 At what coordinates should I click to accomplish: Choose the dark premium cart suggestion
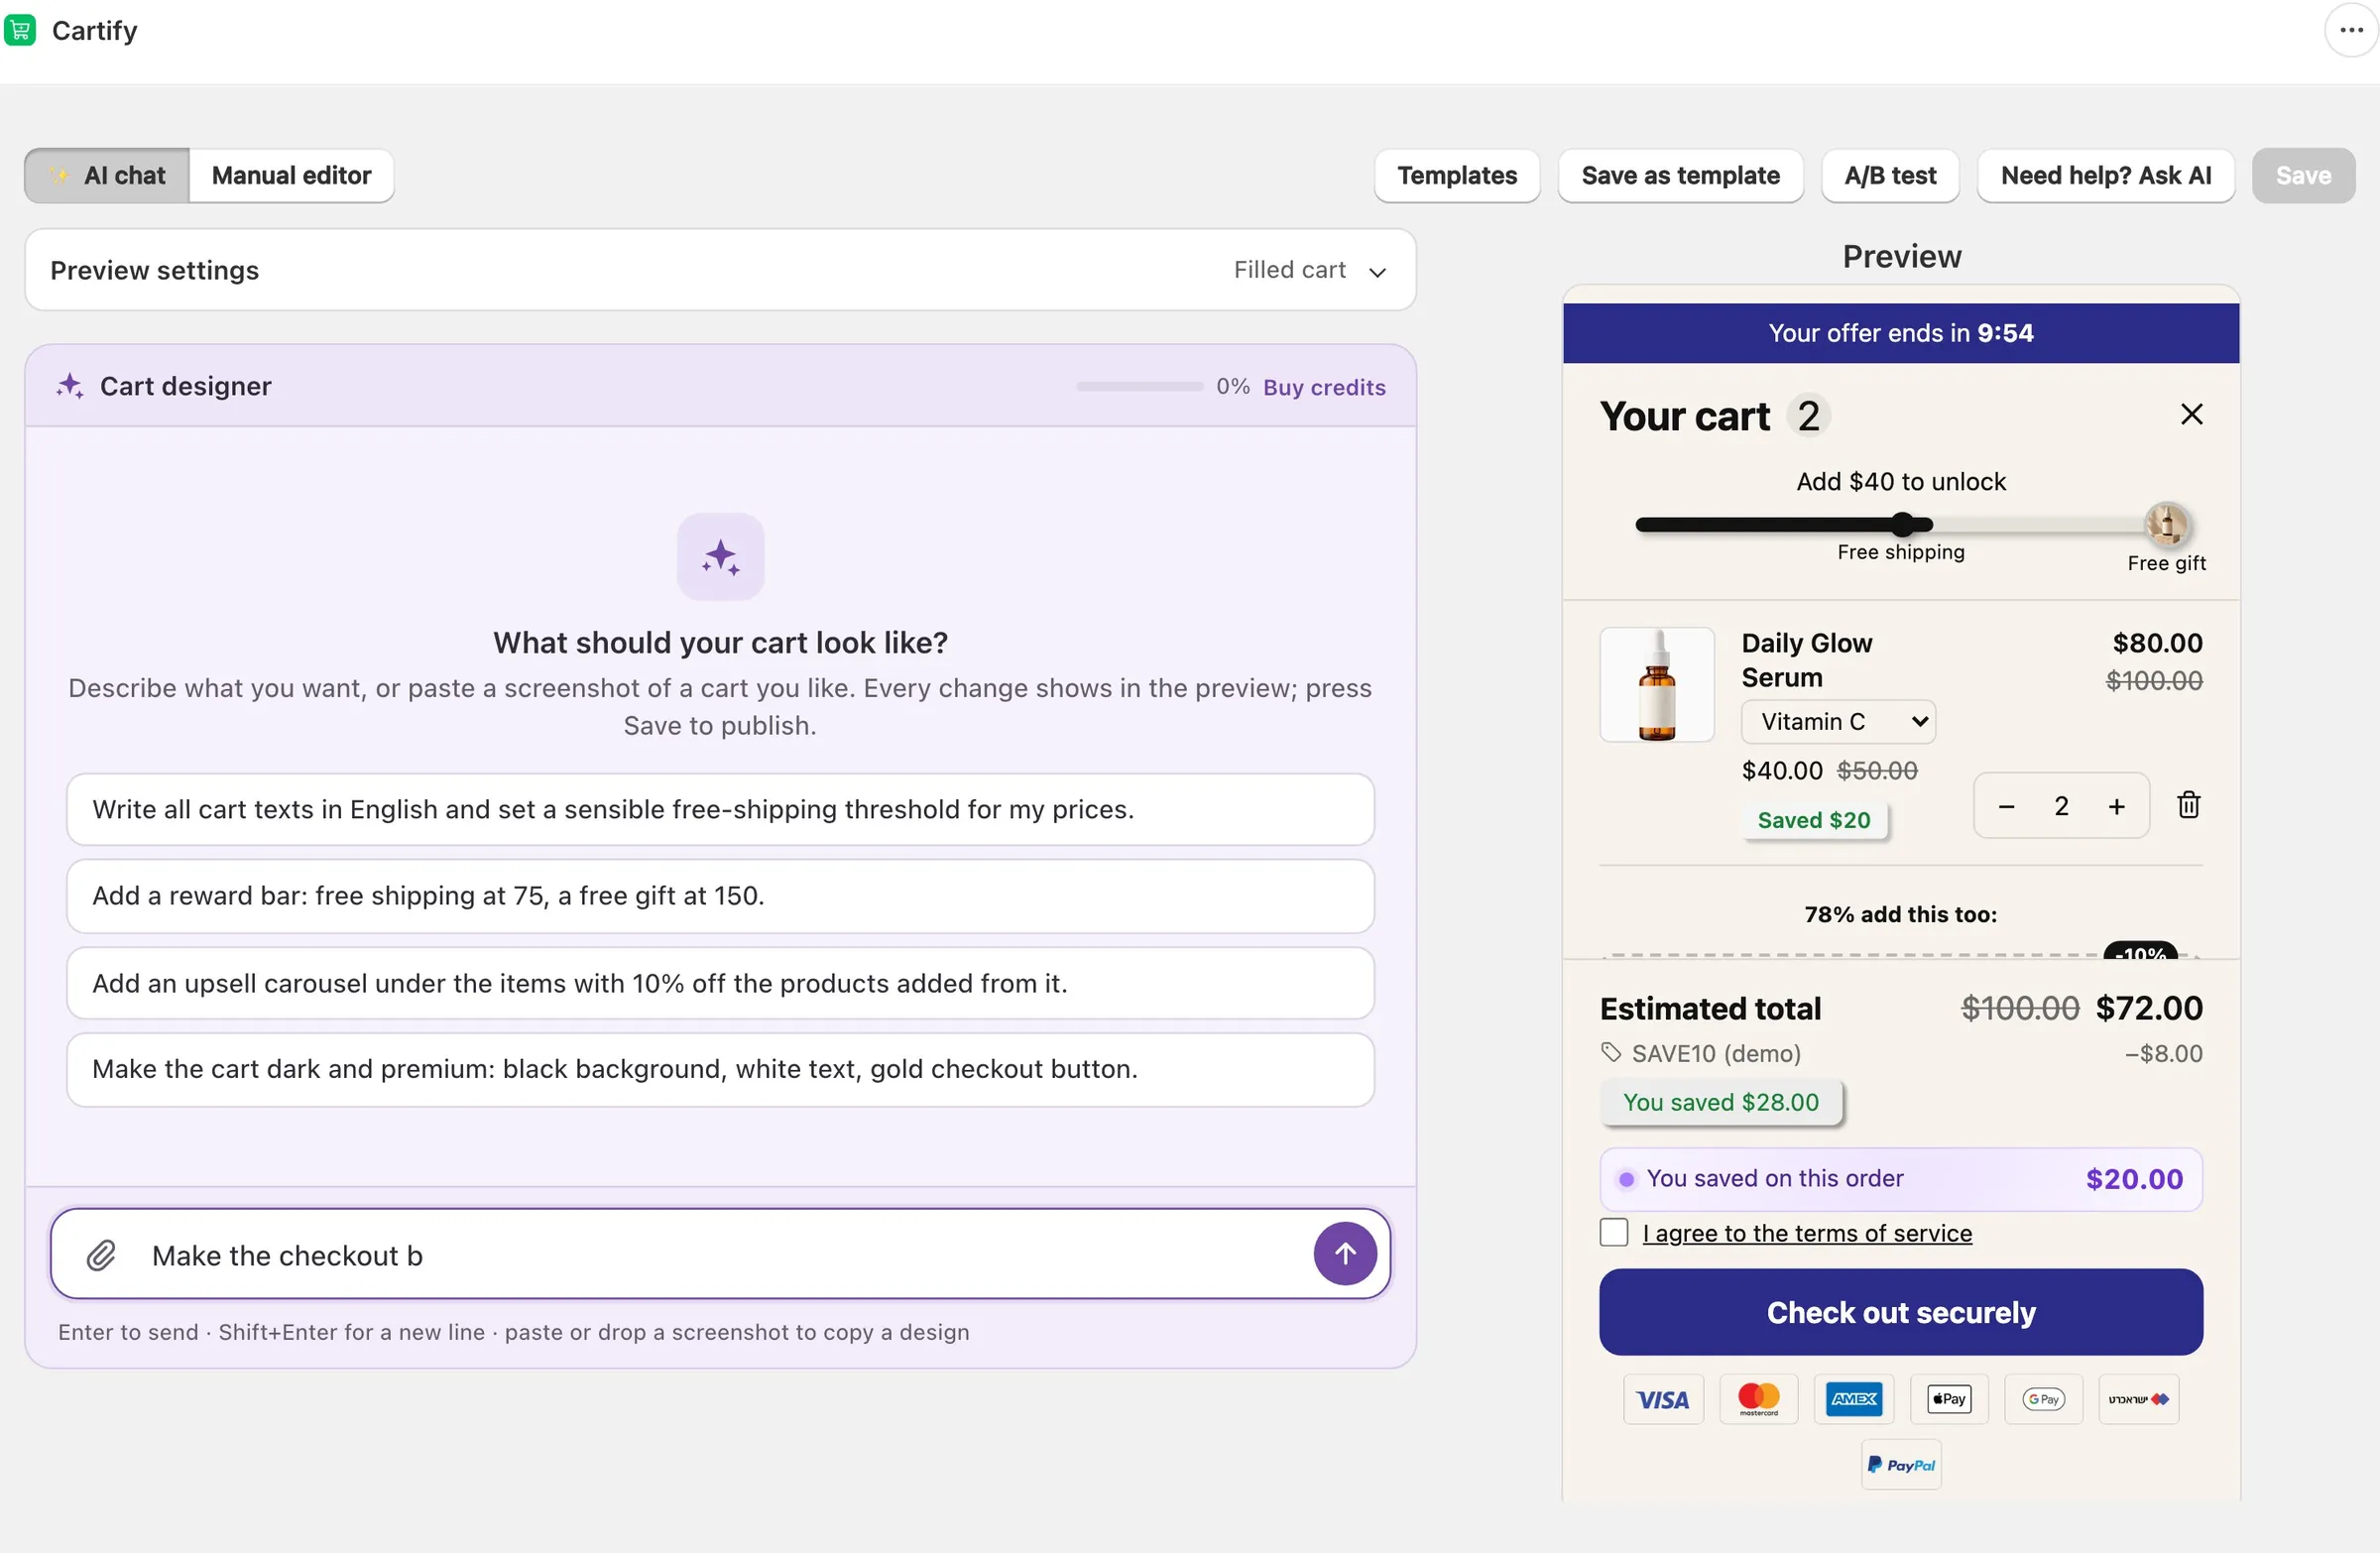(720, 1070)
